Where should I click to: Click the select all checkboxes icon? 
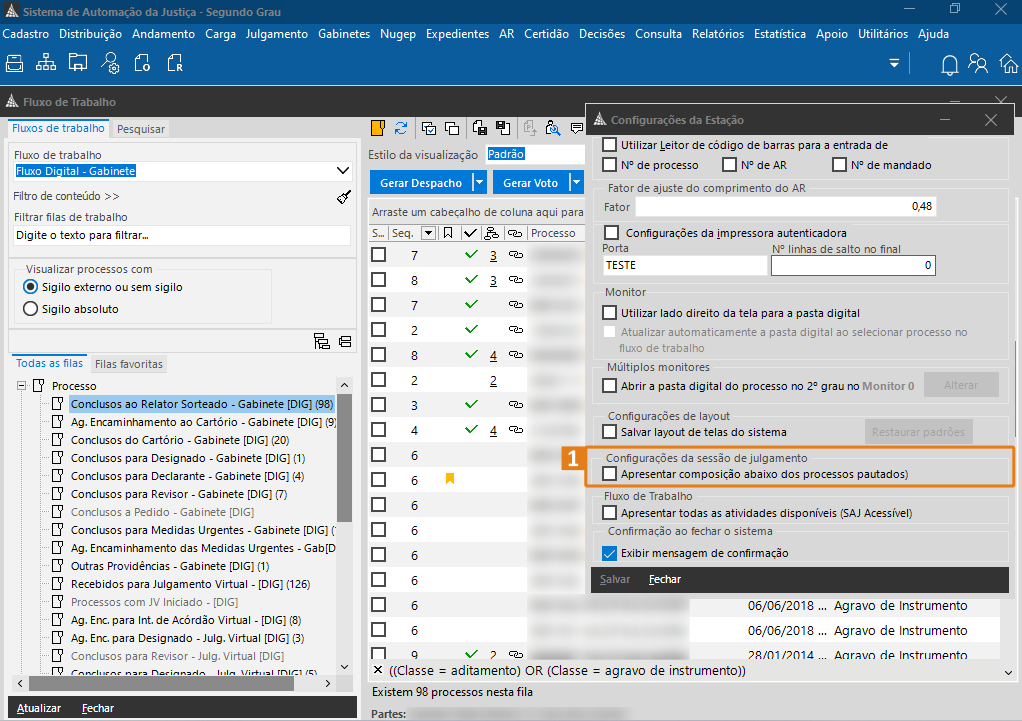pos(429,128)
